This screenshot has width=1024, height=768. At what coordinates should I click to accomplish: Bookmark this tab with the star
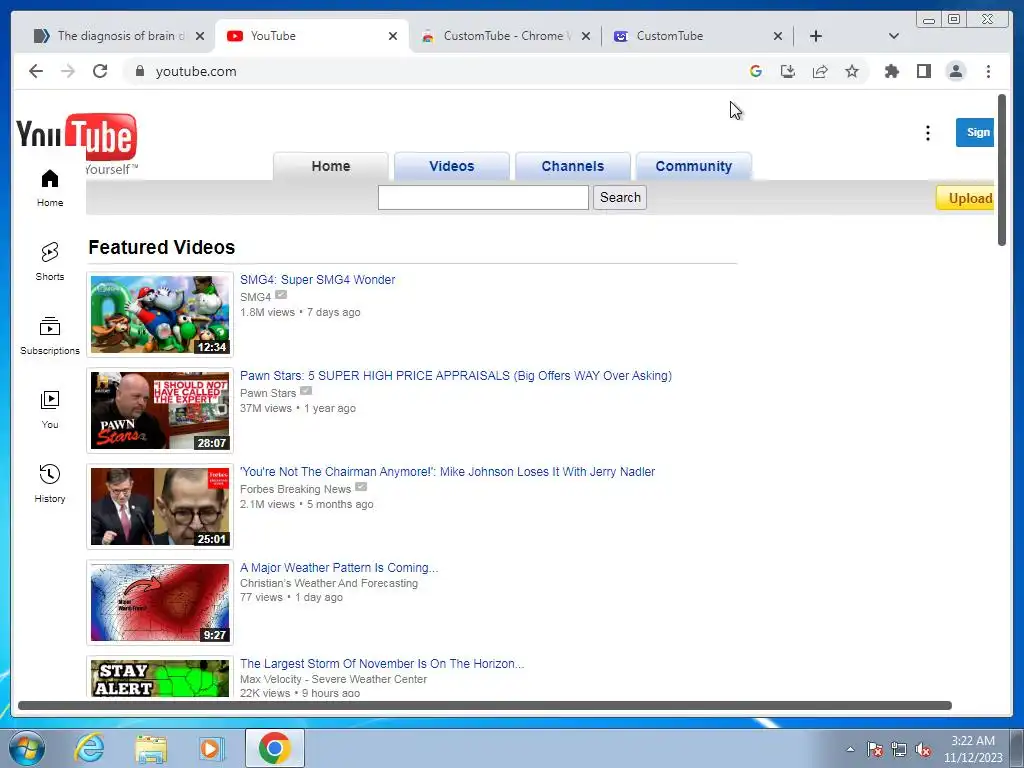click(x=852, y=71)
